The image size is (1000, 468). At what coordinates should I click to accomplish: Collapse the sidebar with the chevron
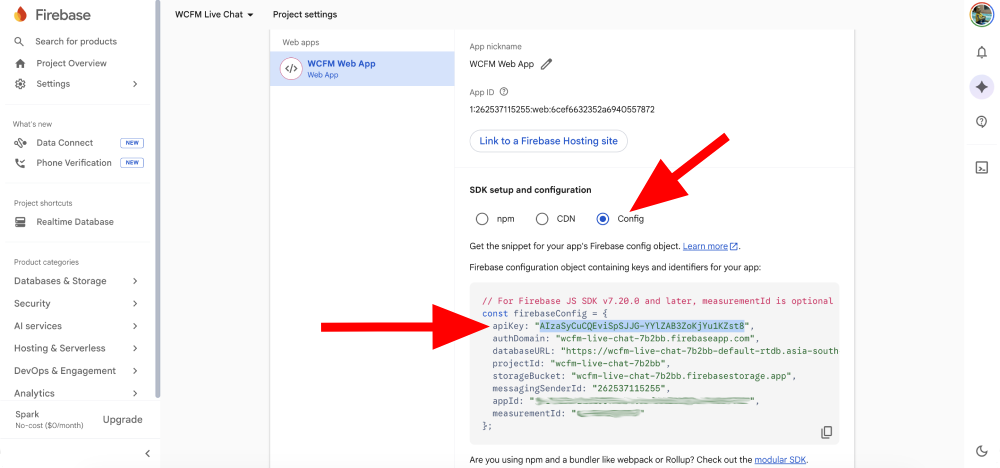(x=147, y=453)
